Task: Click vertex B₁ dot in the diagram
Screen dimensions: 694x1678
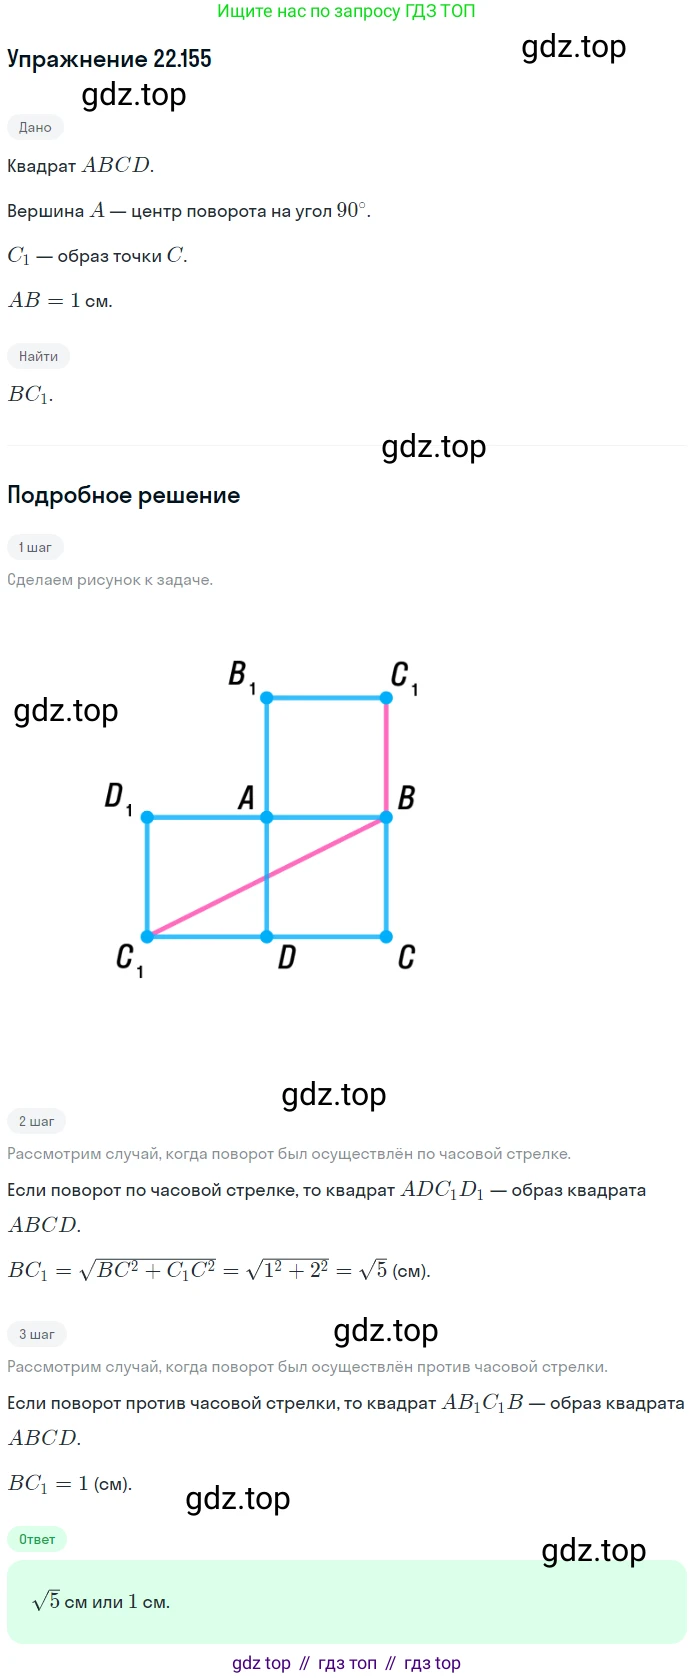Action: (x=267, y=698)
